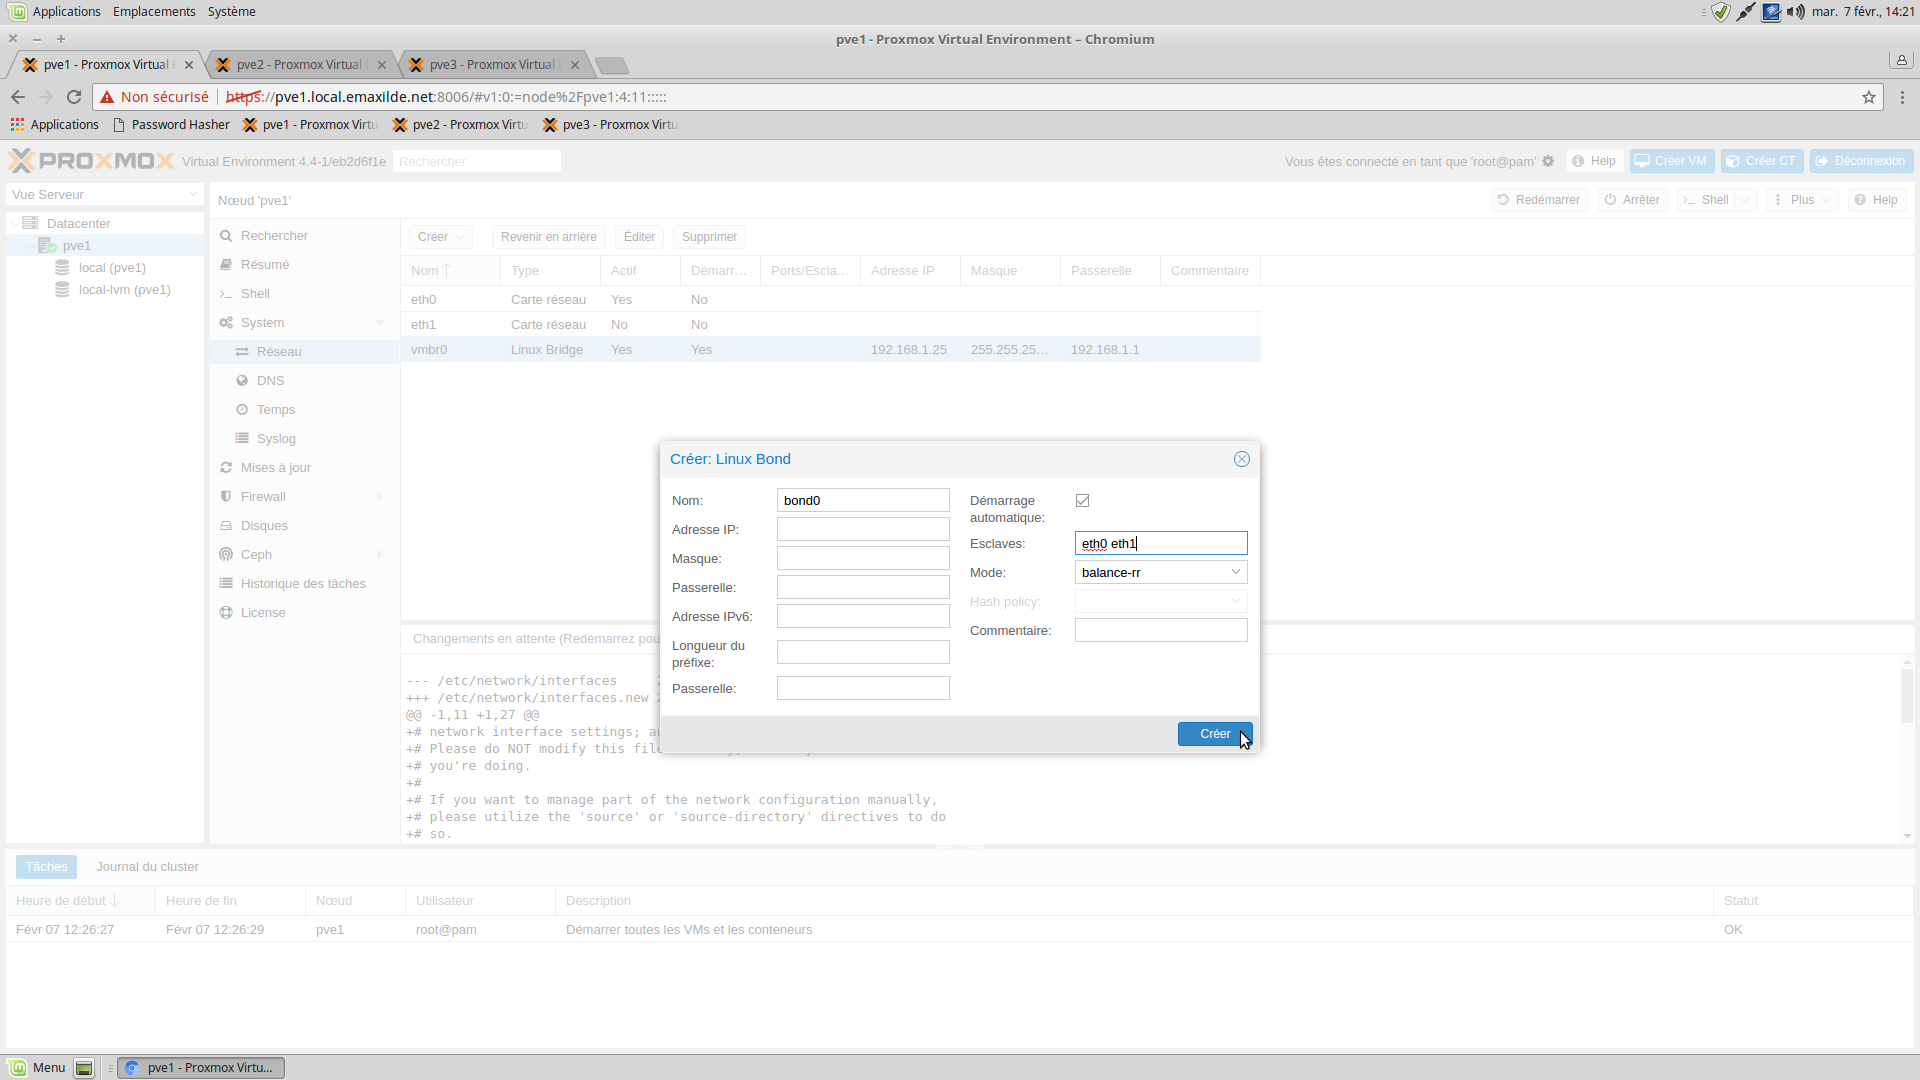The width and height of the screenshot is (1920, 1080).
Task: Open the Plus dropdown menu
Action: 1802,200
